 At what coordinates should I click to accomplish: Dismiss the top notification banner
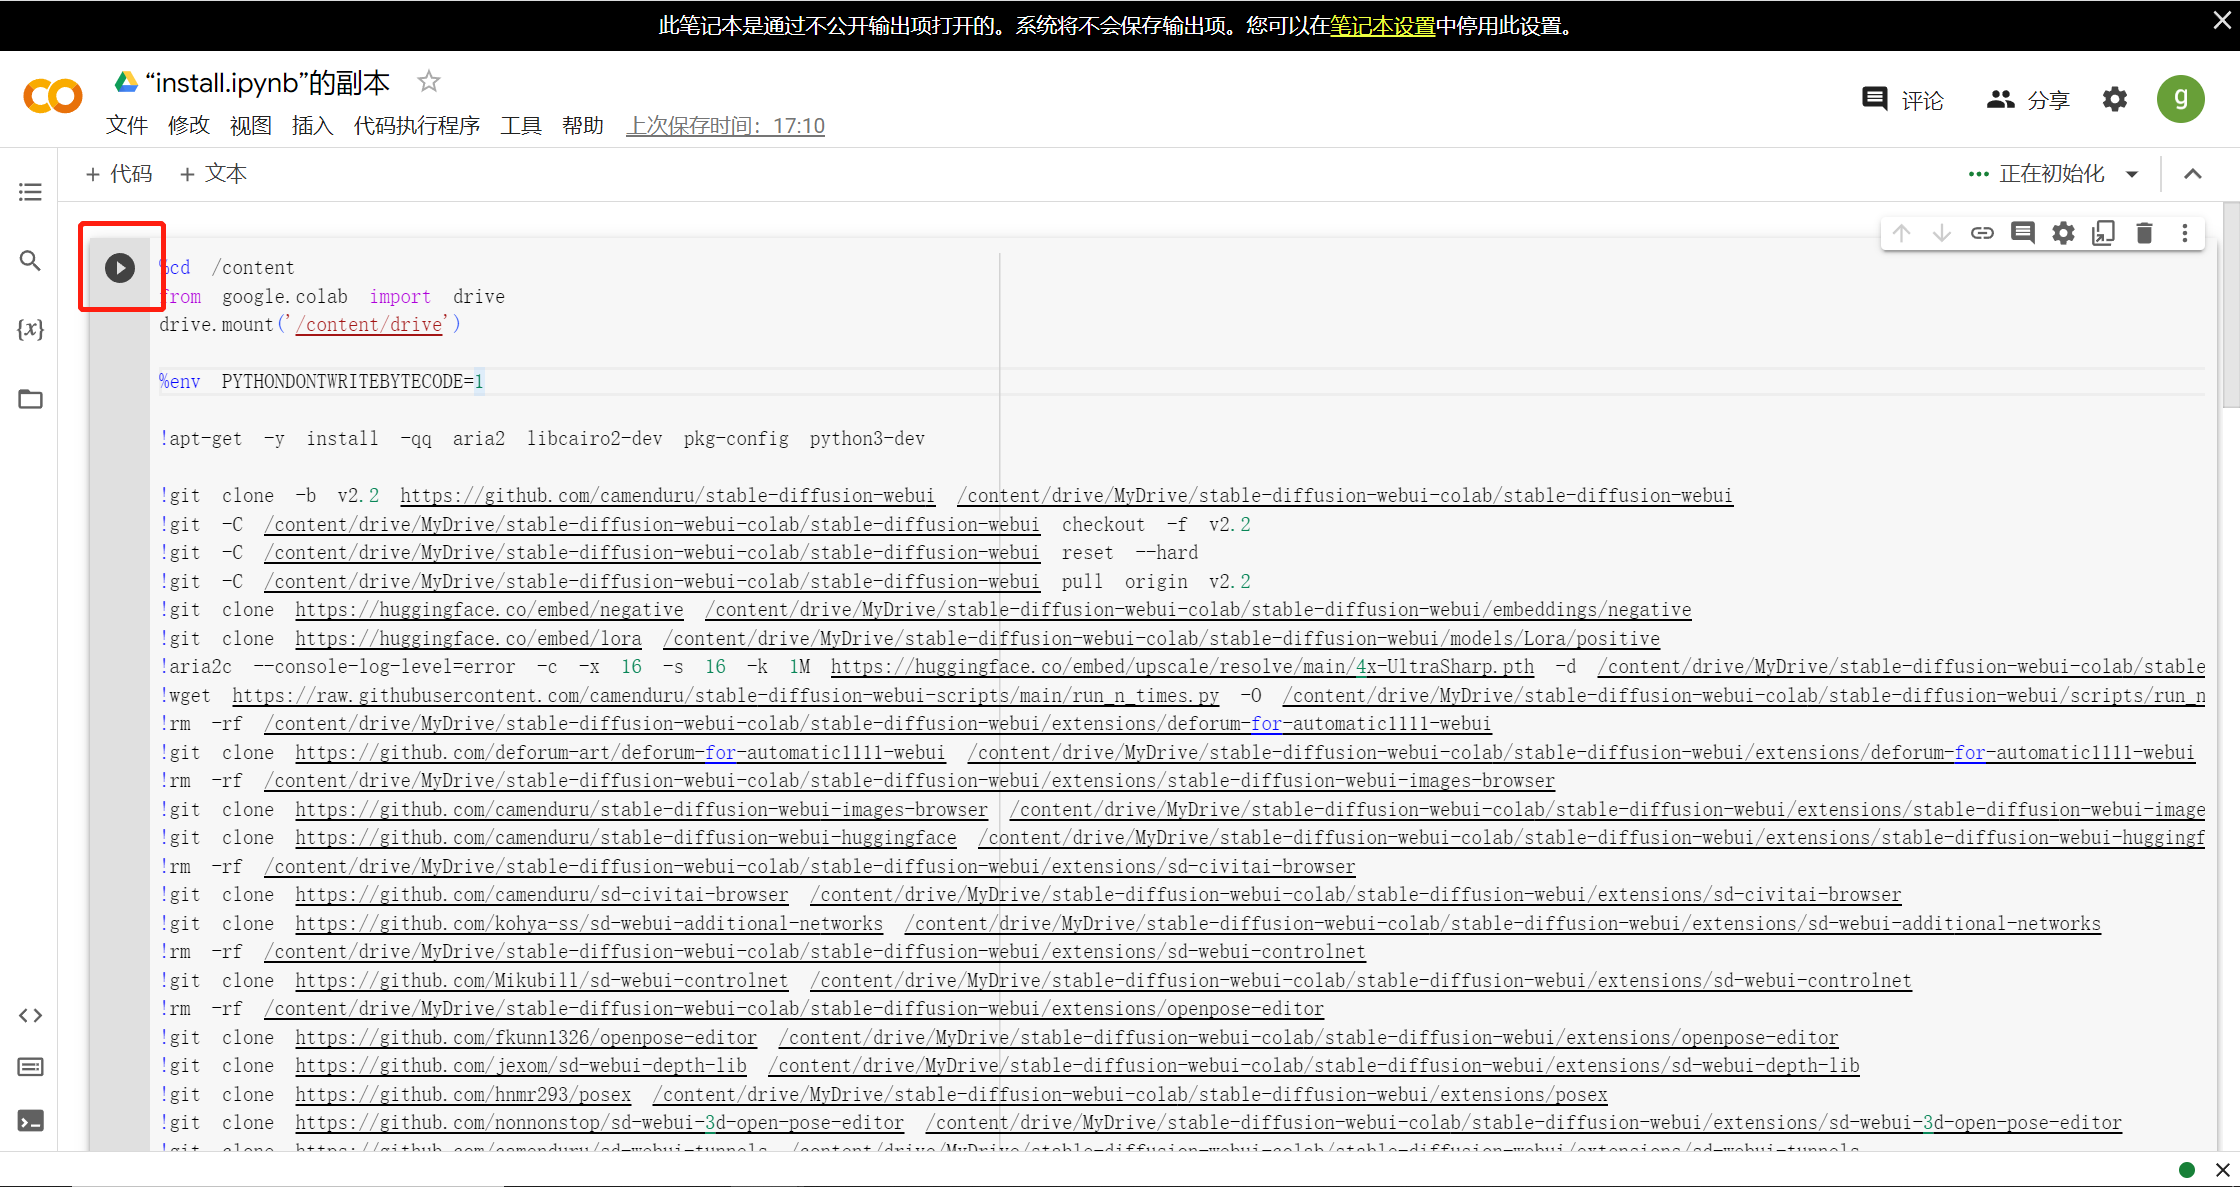pyautogui.click(x=2222, y=21)
